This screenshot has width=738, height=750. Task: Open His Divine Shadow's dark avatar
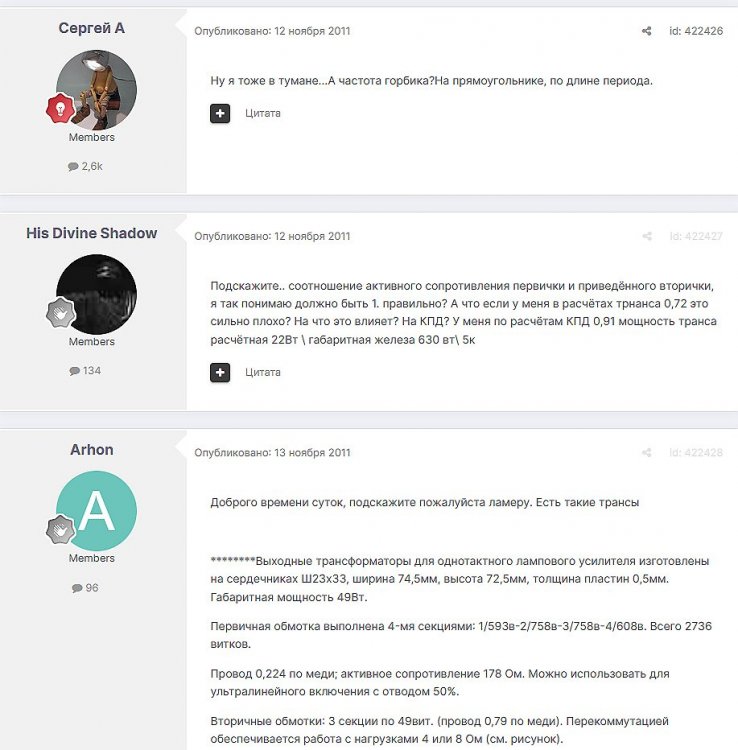point(97,295)
